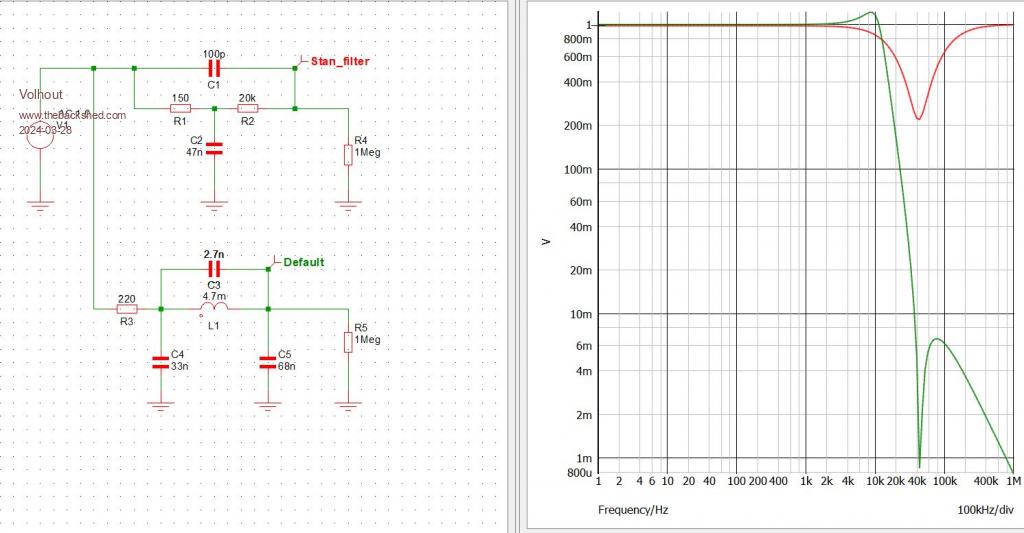Select the C3 2.7n capacitor symbol
The width and height of the screenshot is (1024, 533).
point(213,269)
